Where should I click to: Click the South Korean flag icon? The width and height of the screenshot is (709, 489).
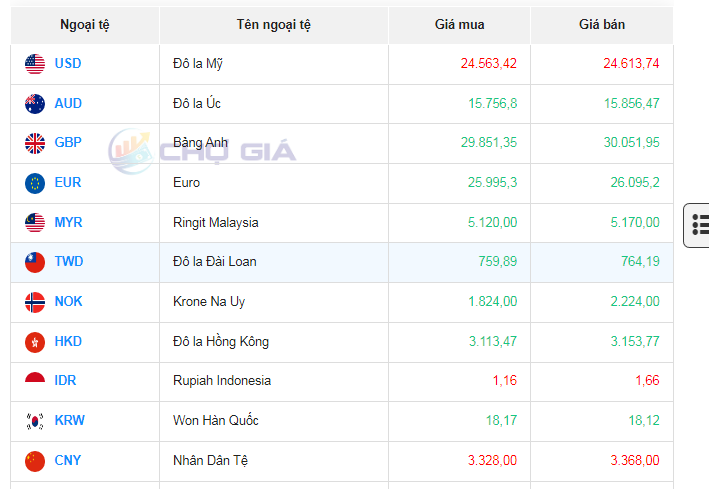click(x=35, y=421)
